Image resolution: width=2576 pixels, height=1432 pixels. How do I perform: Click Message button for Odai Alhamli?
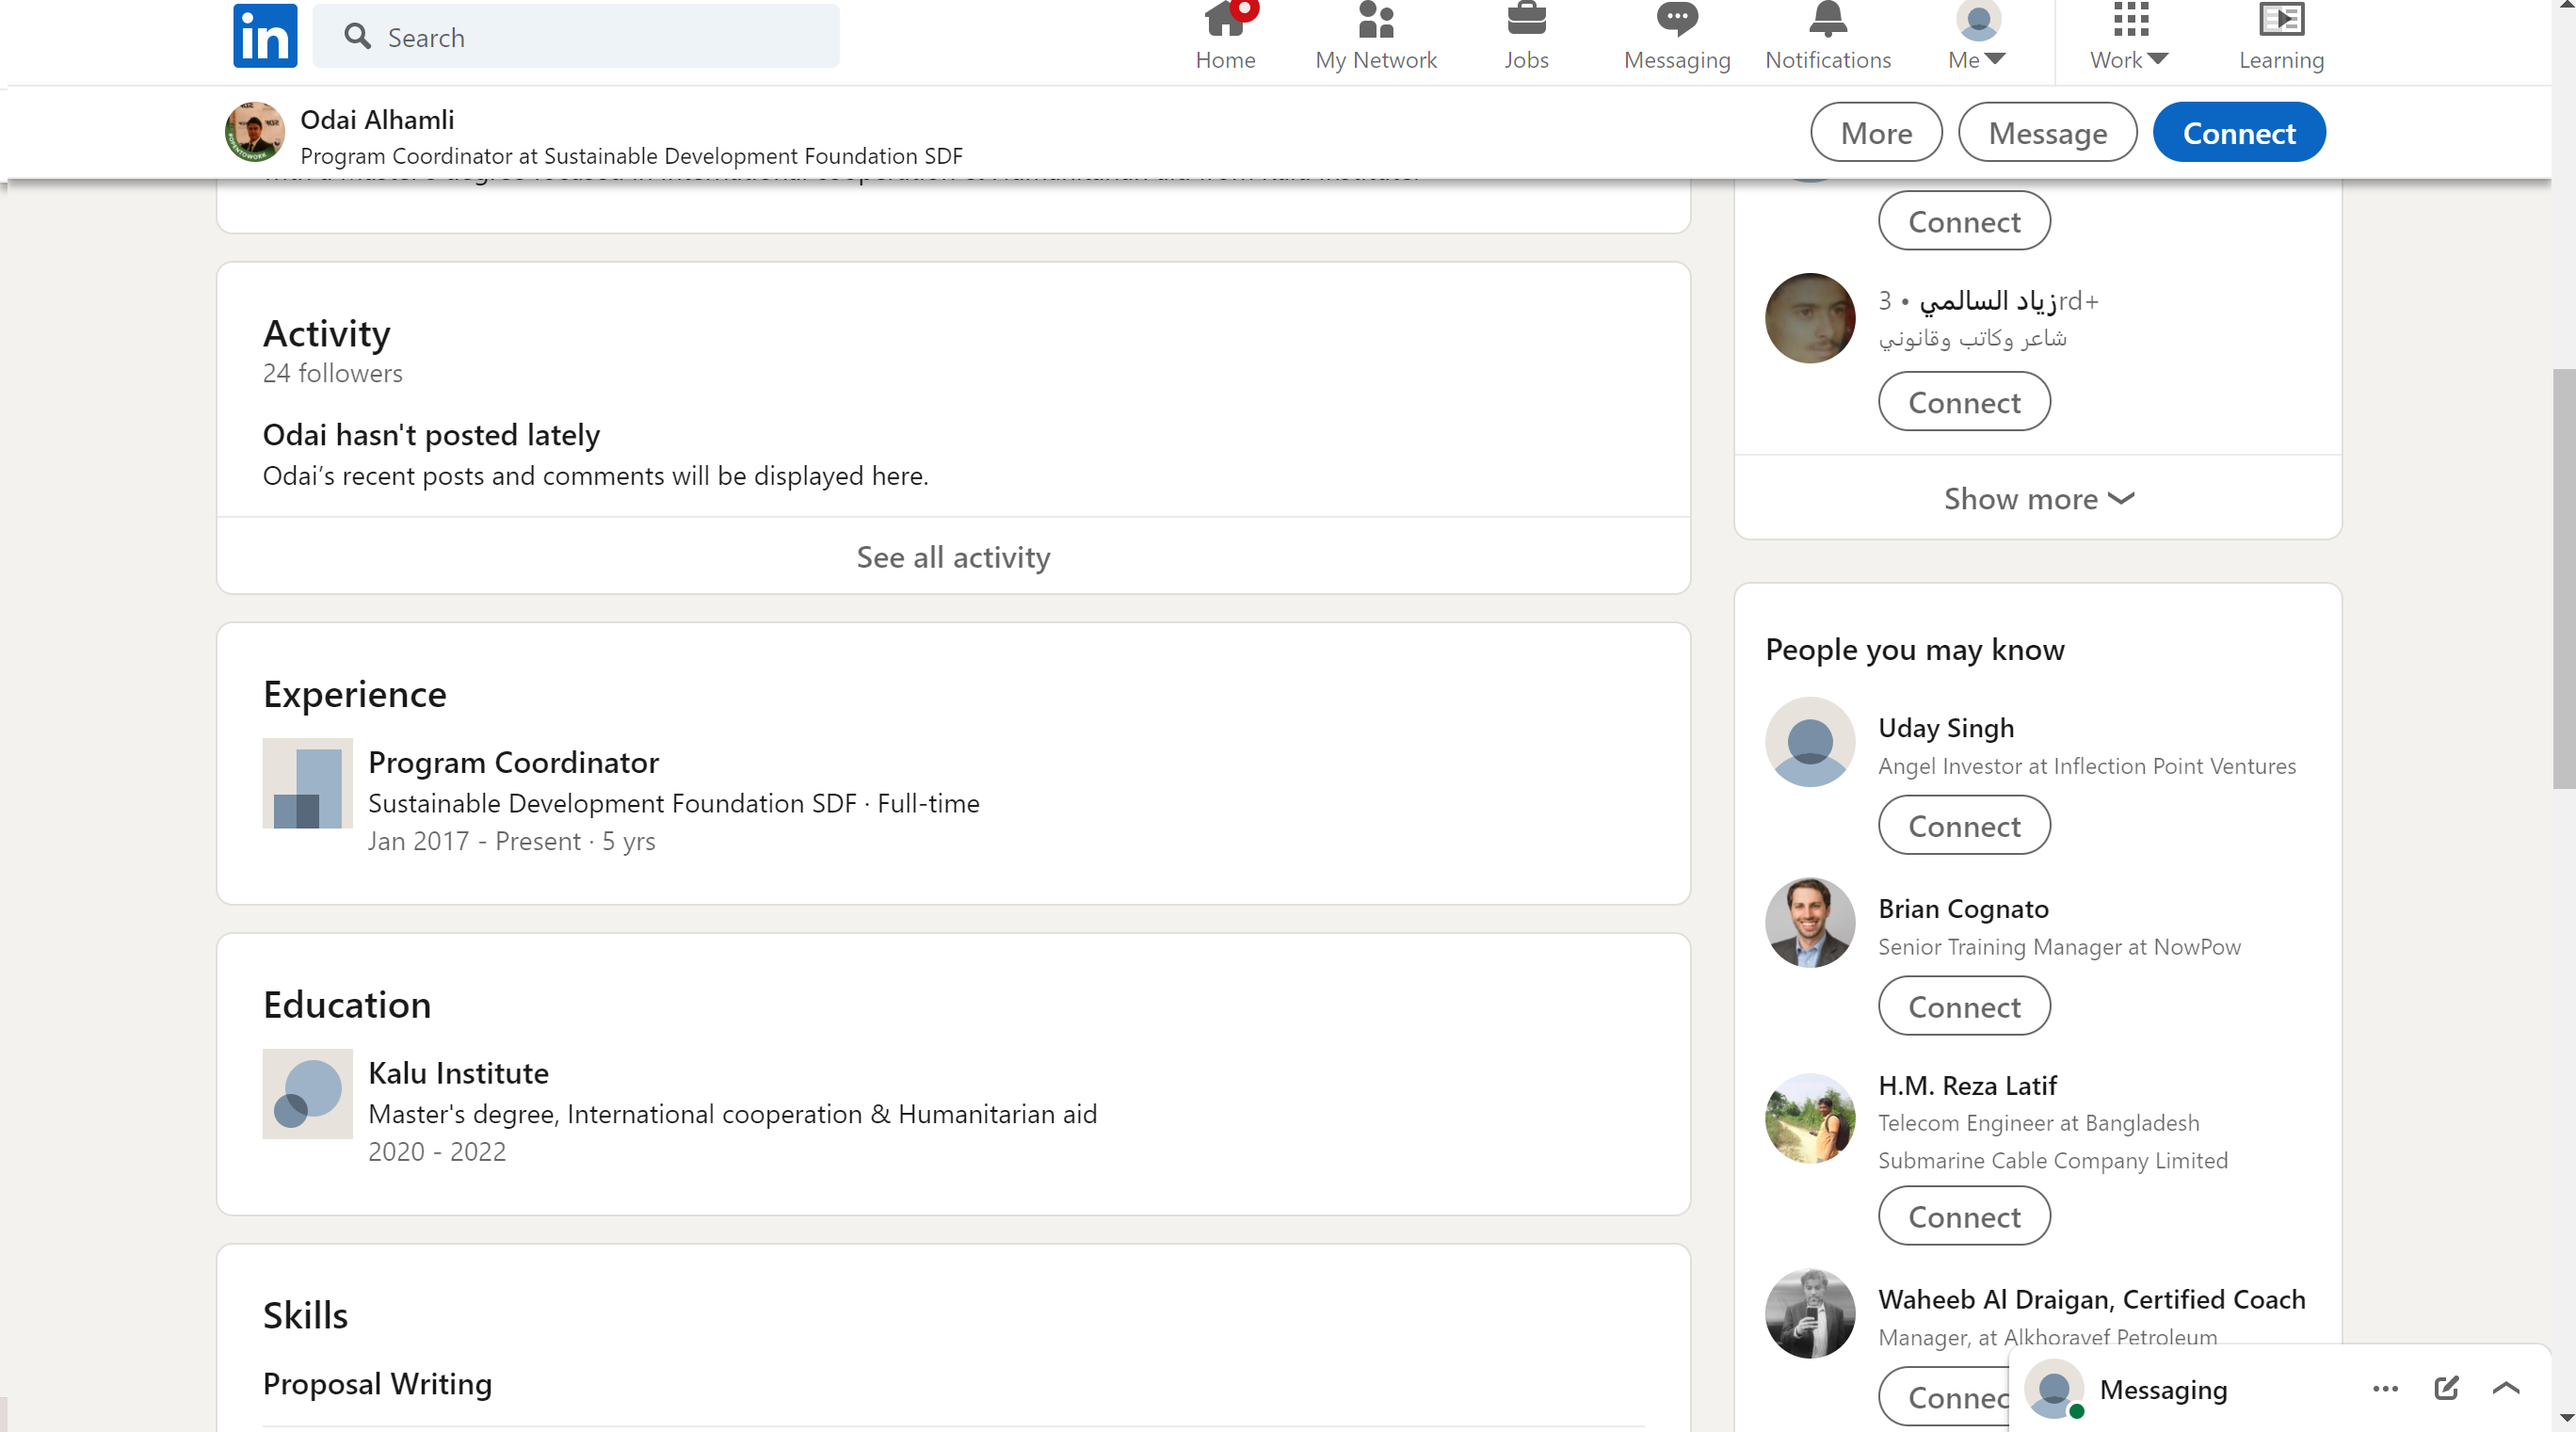2047,133
